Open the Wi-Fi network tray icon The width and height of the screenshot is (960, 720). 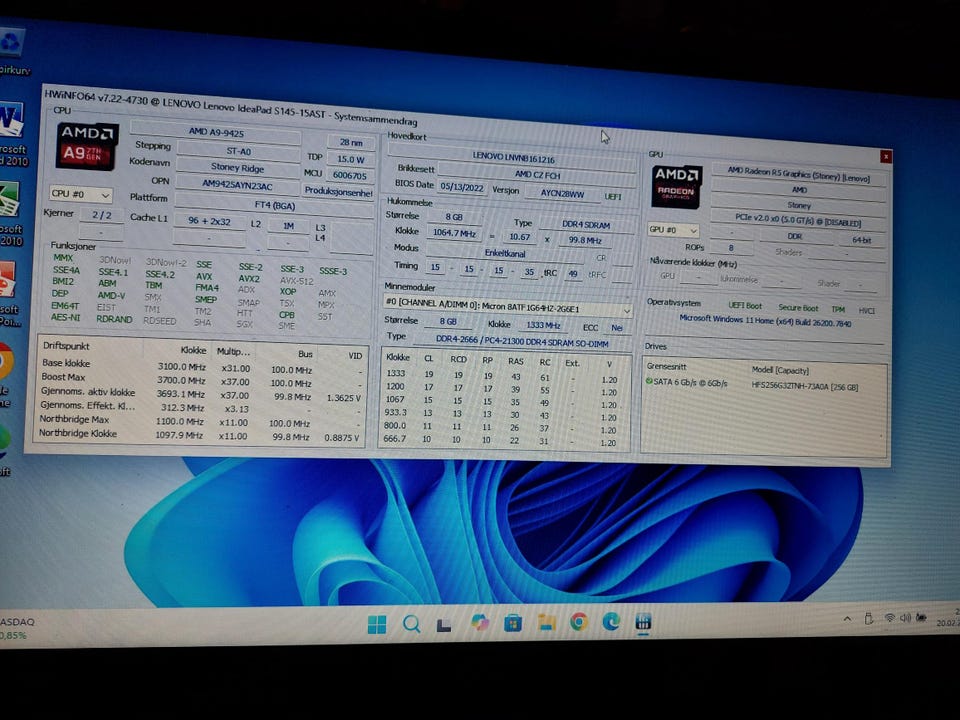[x=890, y=618]
